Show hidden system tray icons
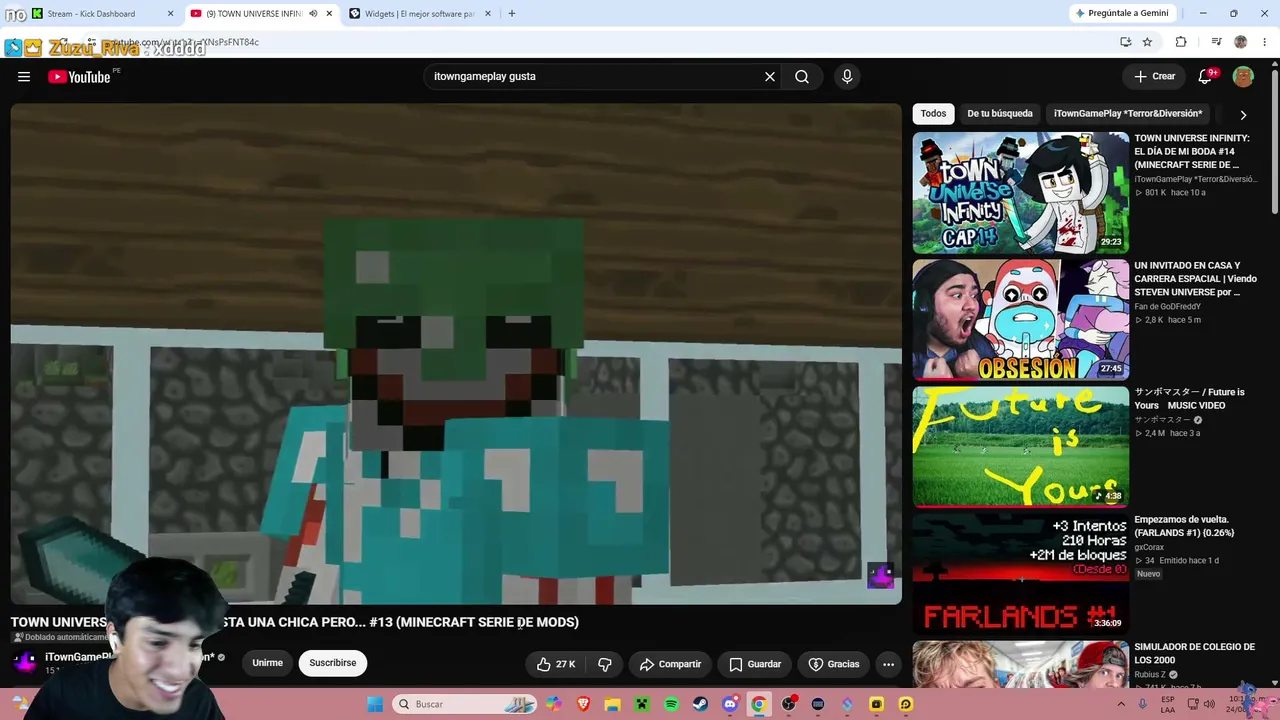Viewport: 1280px width, 720px height. coord(1121,704)
